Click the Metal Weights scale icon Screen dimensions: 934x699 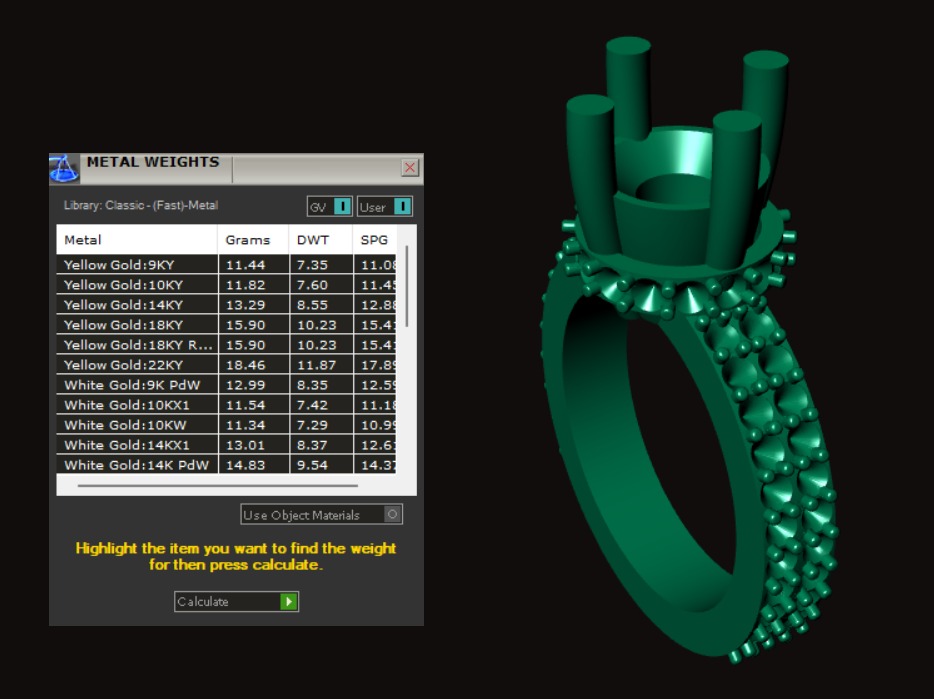point(64,168)
